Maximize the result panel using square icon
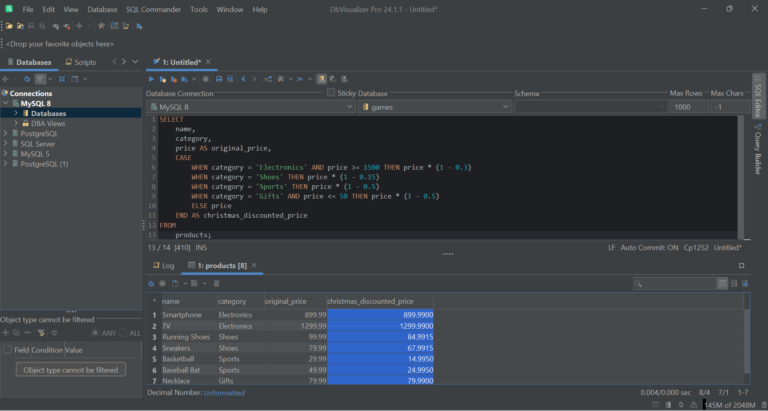This screenshot has width=768, height=411. 741,266
